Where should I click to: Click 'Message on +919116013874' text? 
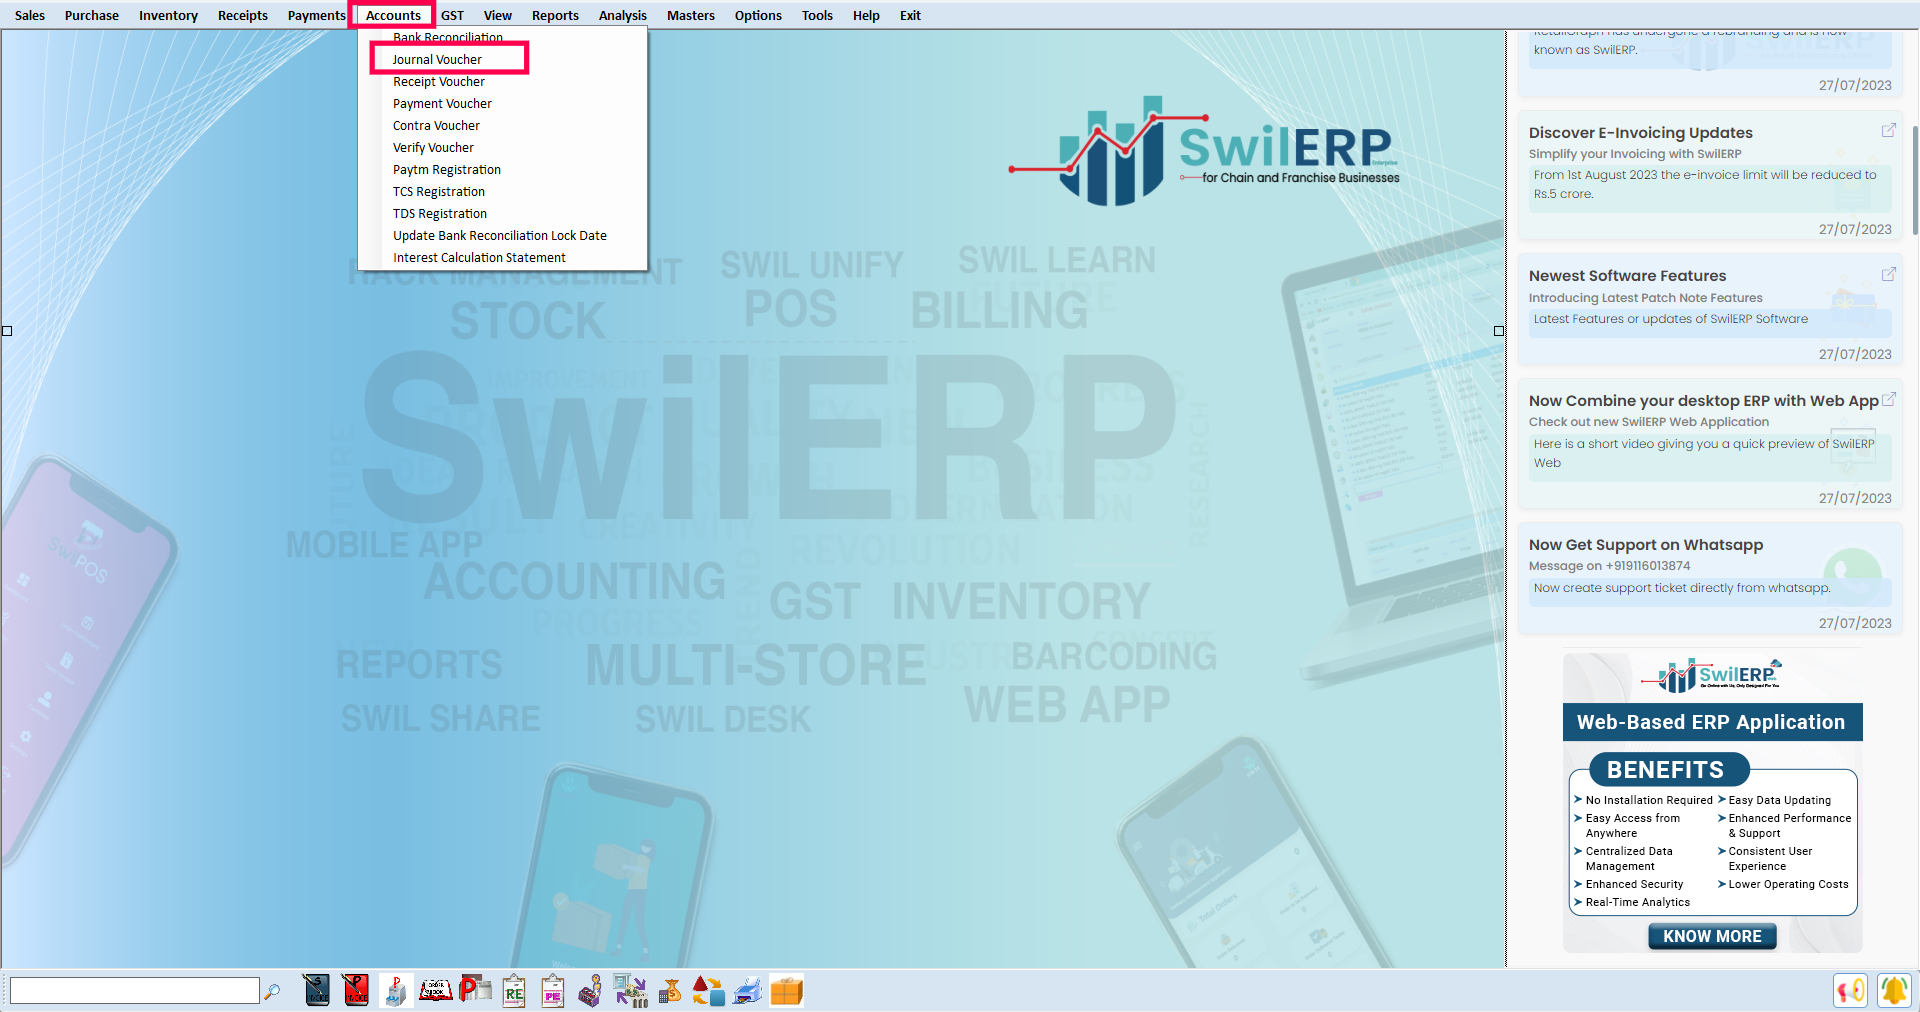(x=1609, y=566)
